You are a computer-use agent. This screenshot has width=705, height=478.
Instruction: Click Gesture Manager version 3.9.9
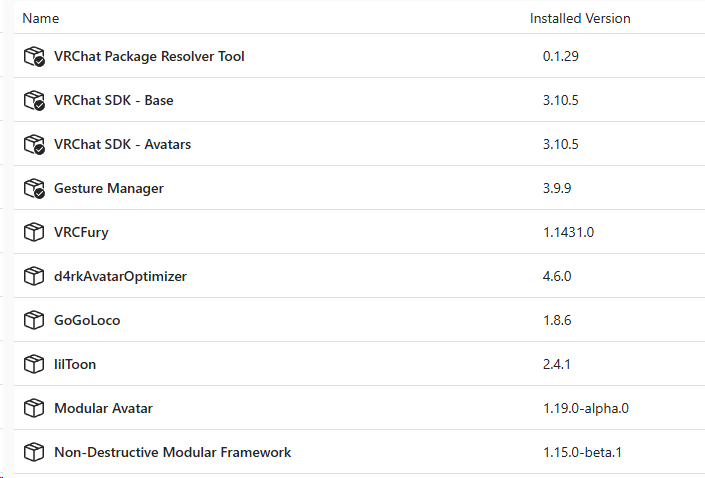click(x=557, y=188)
